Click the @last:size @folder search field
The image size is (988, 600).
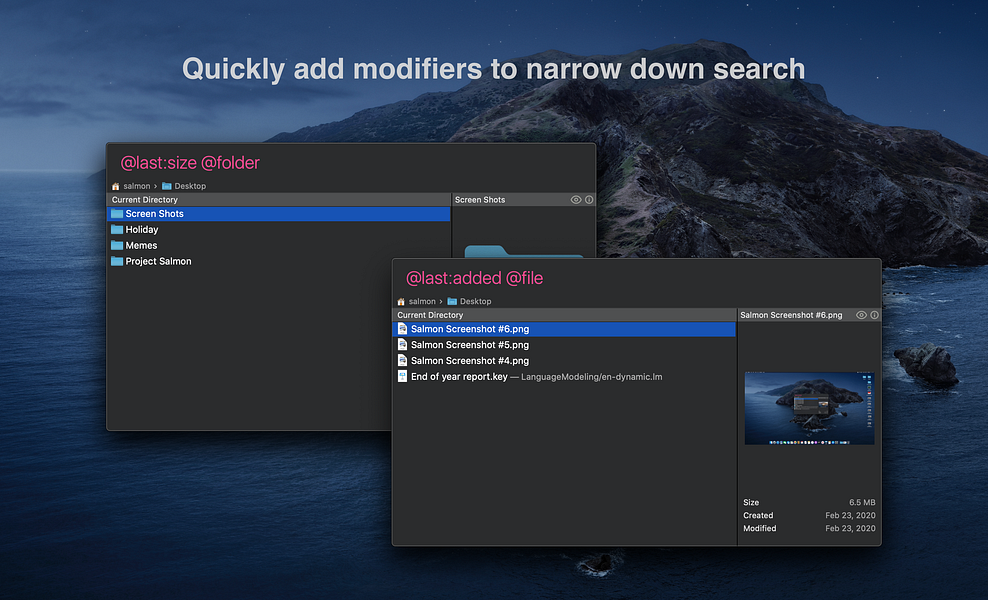(x=351, y=163)
